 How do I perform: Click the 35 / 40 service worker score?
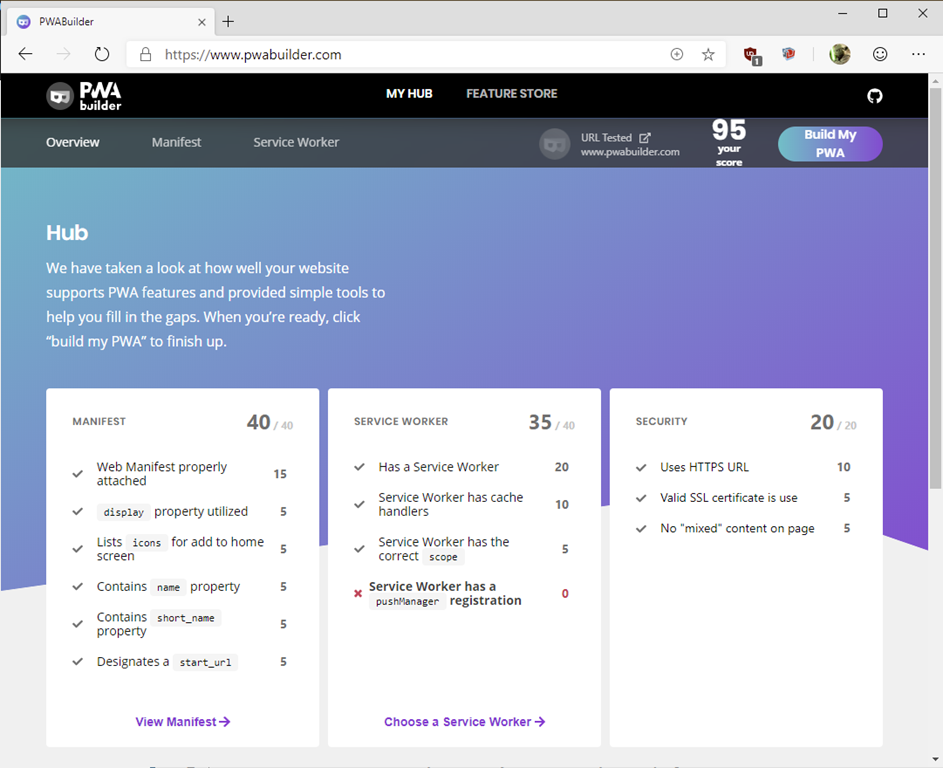point(551,422)
